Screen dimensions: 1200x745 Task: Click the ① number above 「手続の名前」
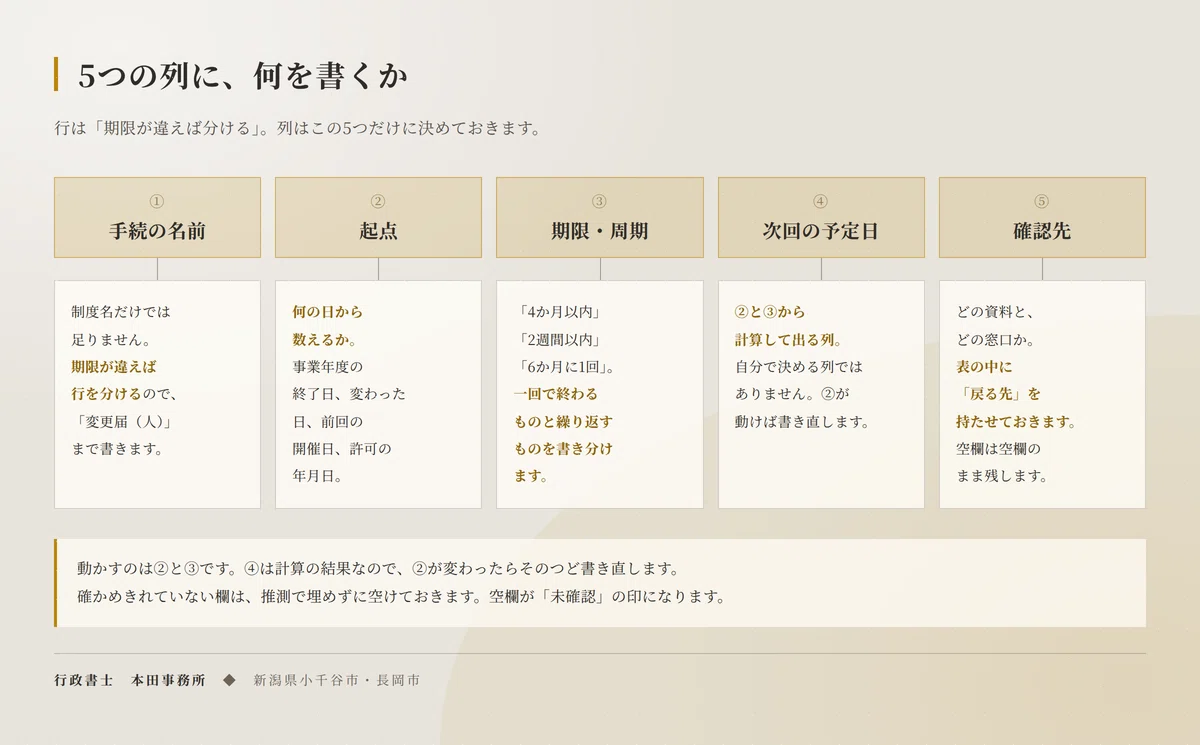tap(157, 201)
